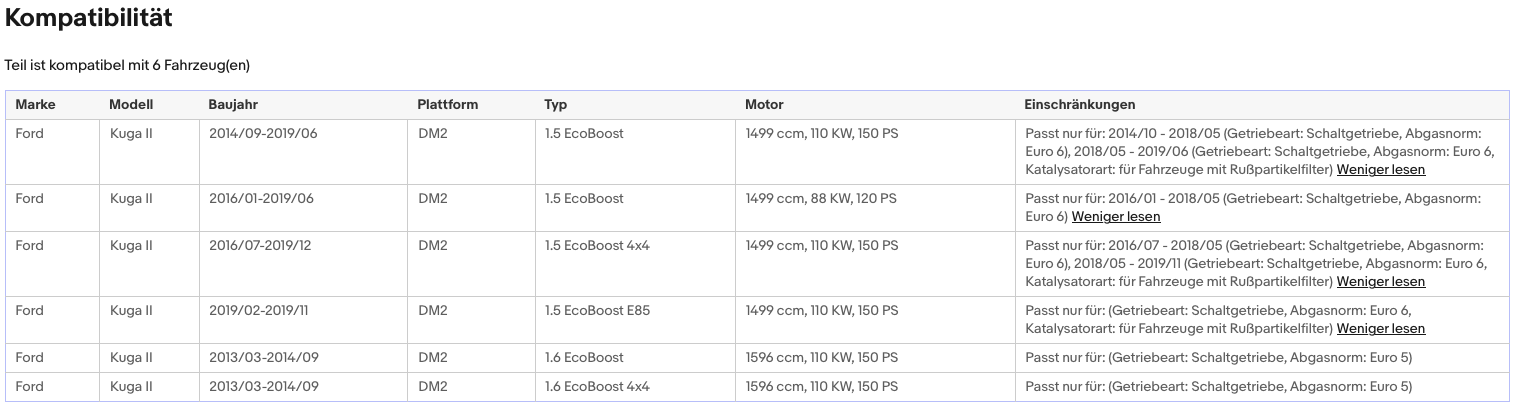Screen dimensions: 1515x407
Task: Click the Einschränkungen column header
Action: pyautogui.click(x=1080, y=105)
